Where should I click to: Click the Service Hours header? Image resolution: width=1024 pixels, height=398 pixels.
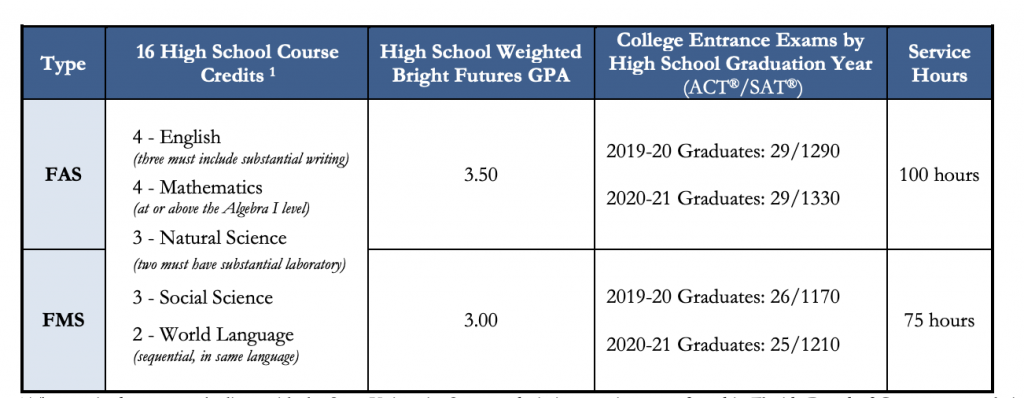pos(939,63)
